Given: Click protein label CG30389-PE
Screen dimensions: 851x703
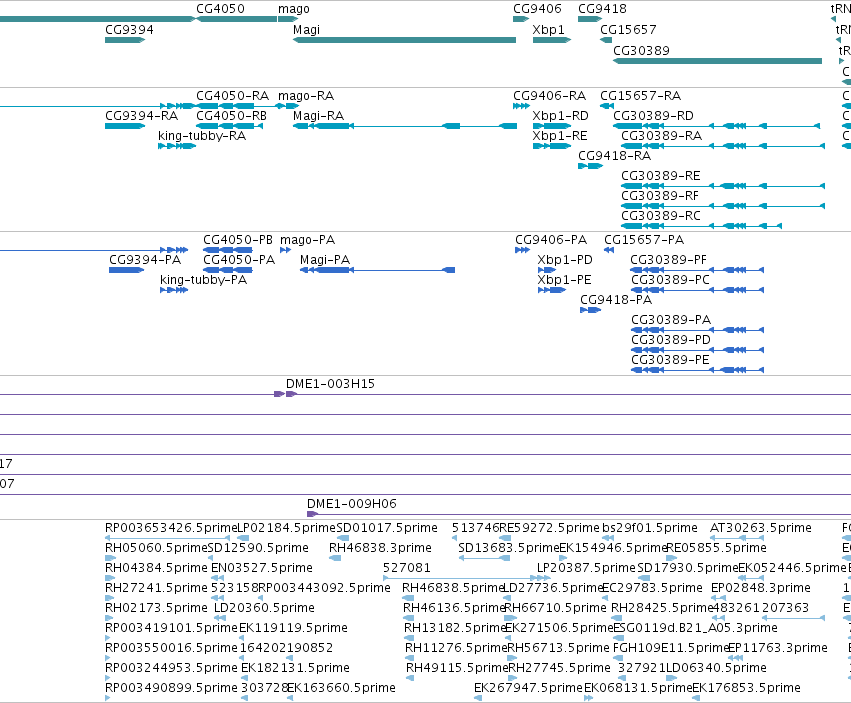Looking at the screenshot, I should 670,360.
